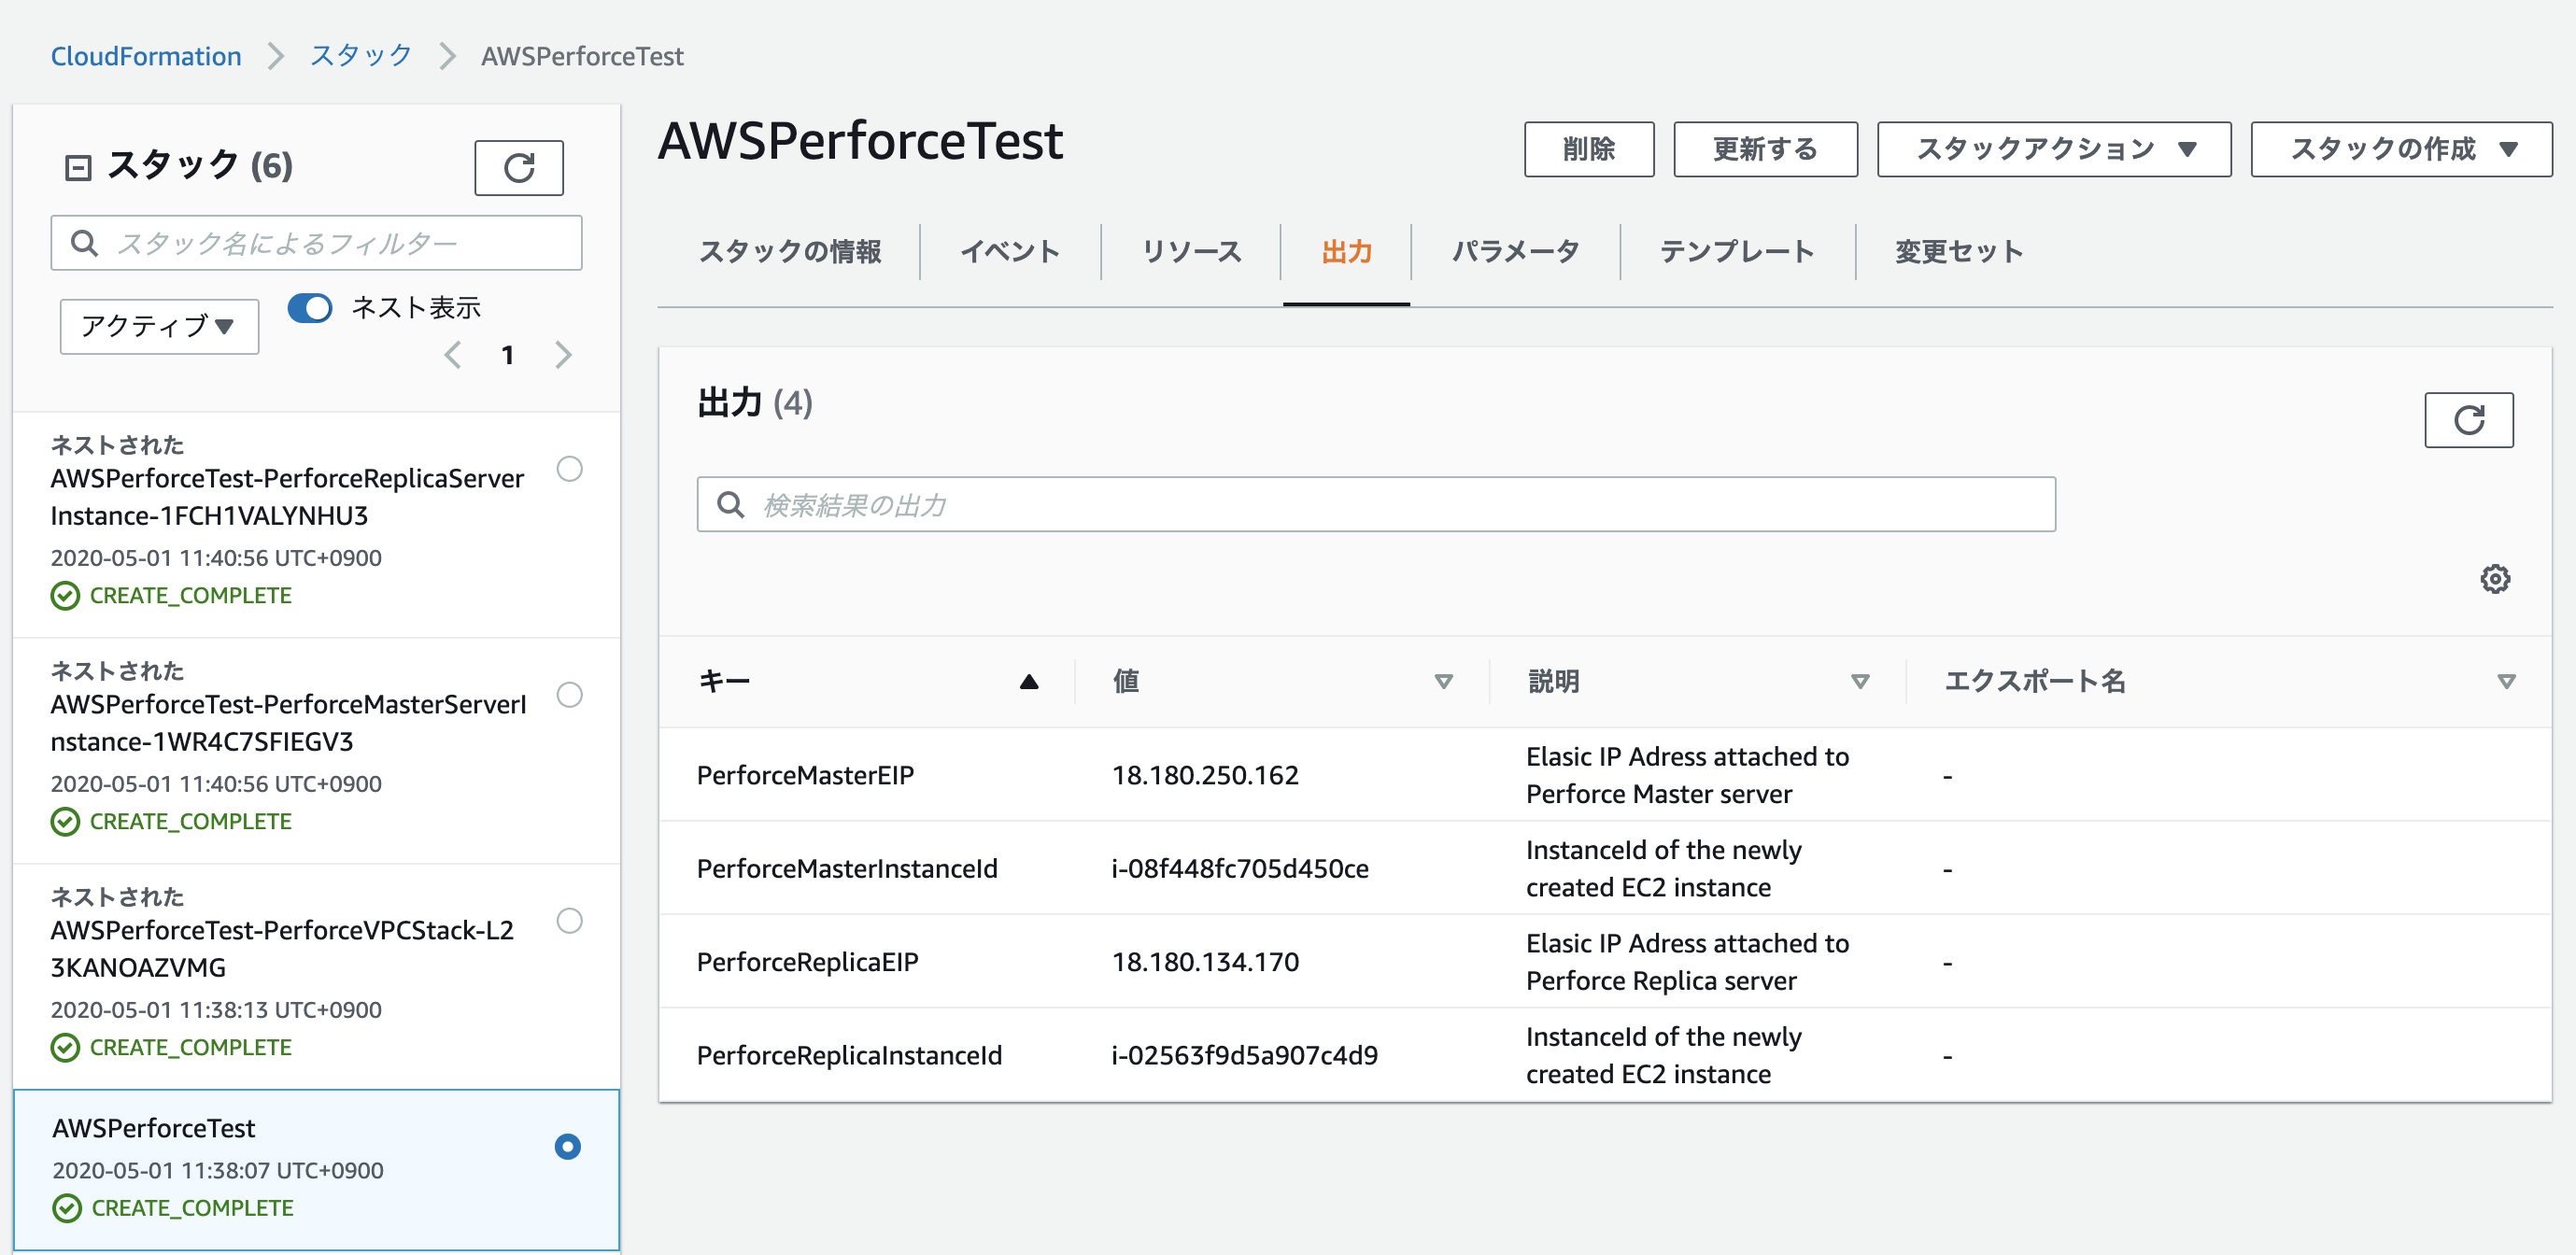Sort by description column arrow
The width and height of the screenshot is (2576, 1255).
pos(1859,682)
